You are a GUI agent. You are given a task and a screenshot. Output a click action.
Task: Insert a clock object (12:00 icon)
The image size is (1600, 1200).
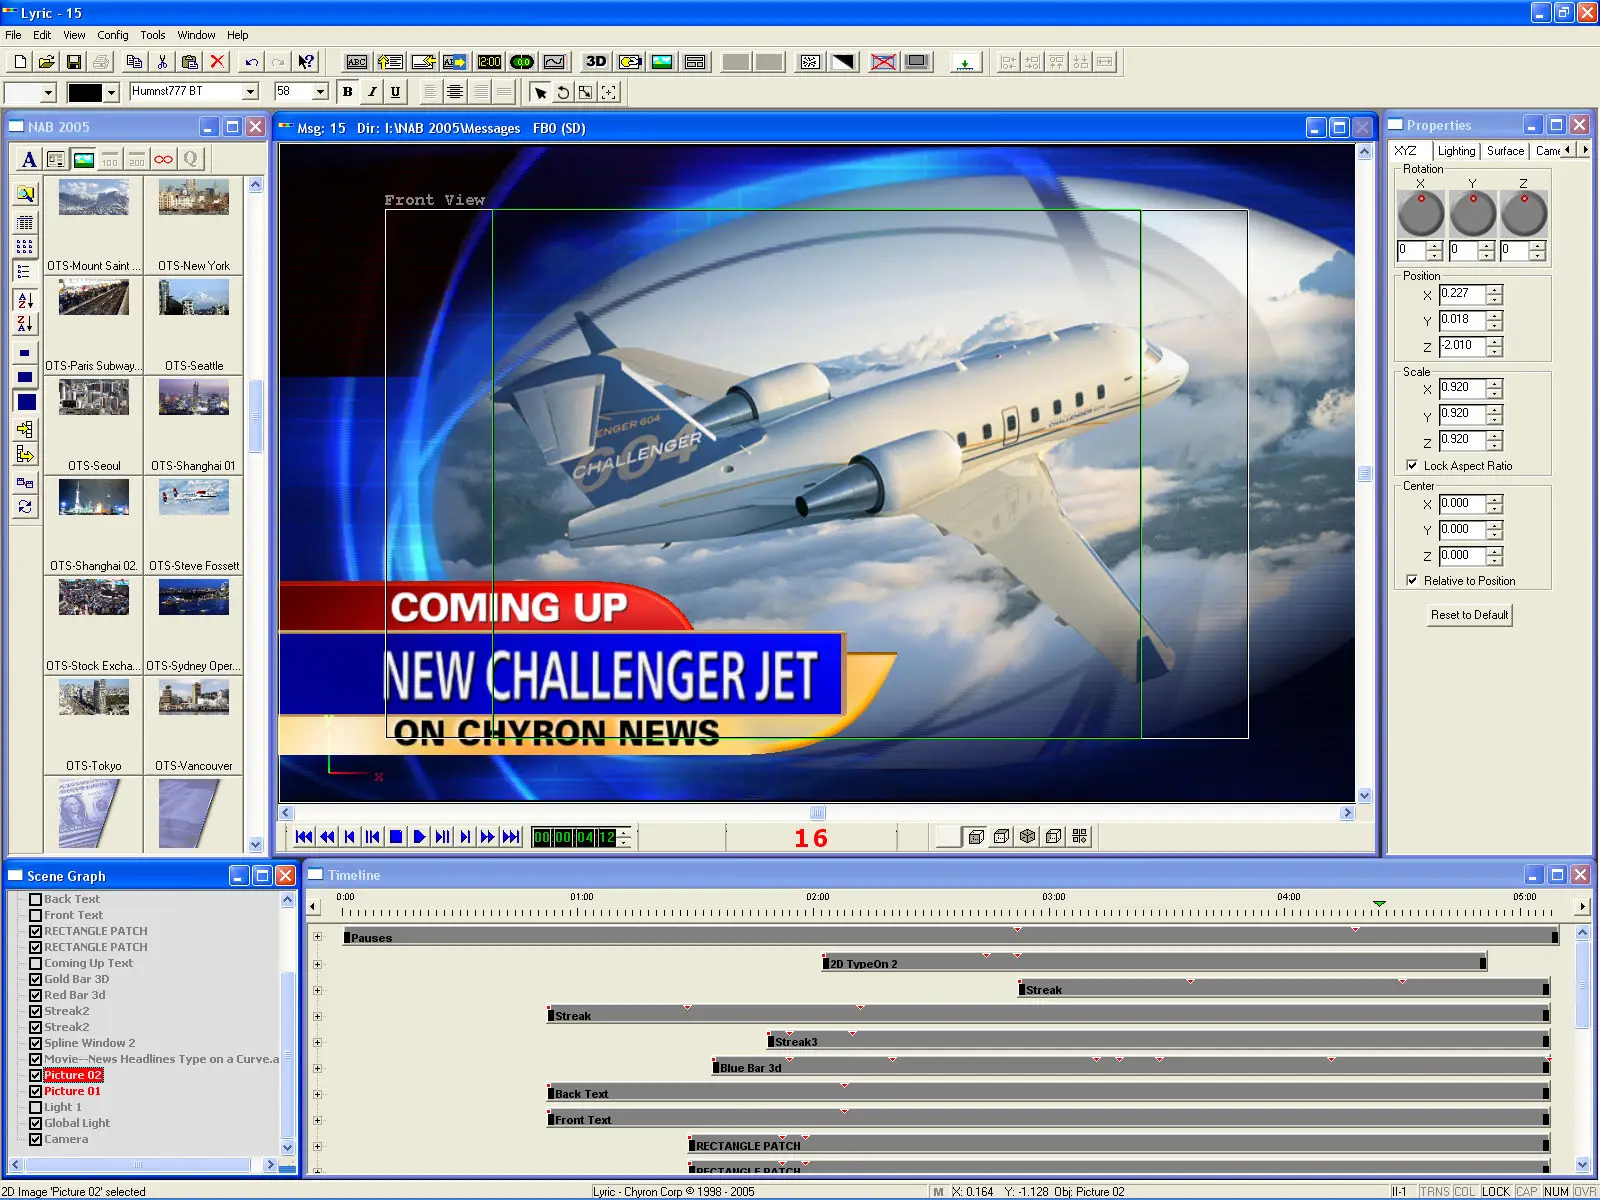pyautogui.click(x=490, y=62)
